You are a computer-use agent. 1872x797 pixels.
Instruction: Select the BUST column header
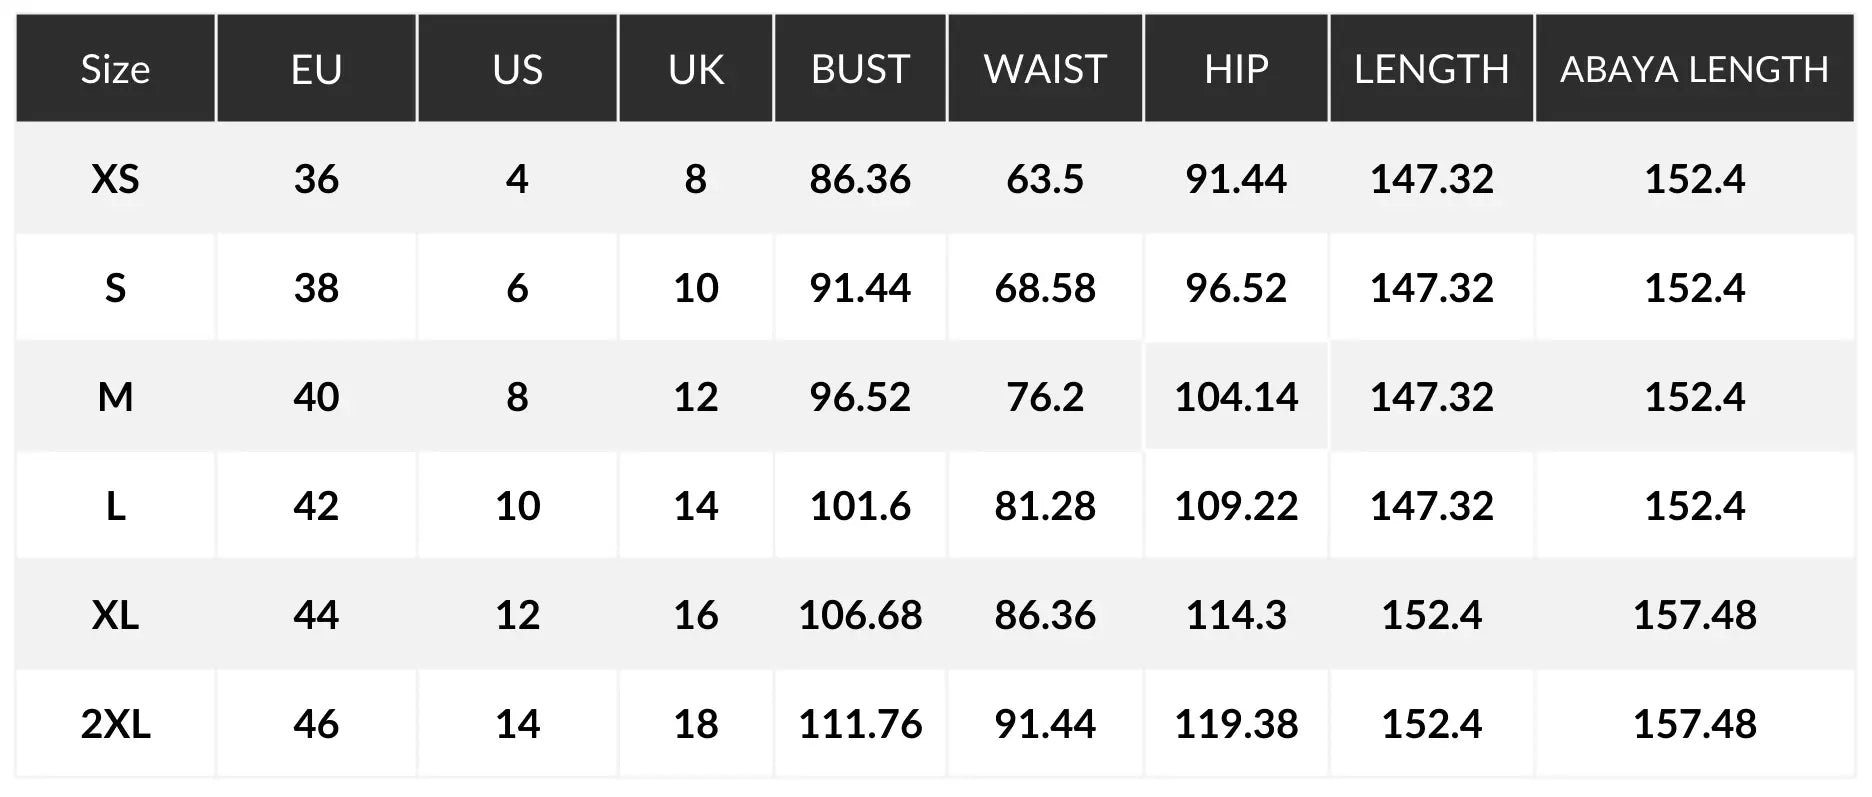pos(860,69)
